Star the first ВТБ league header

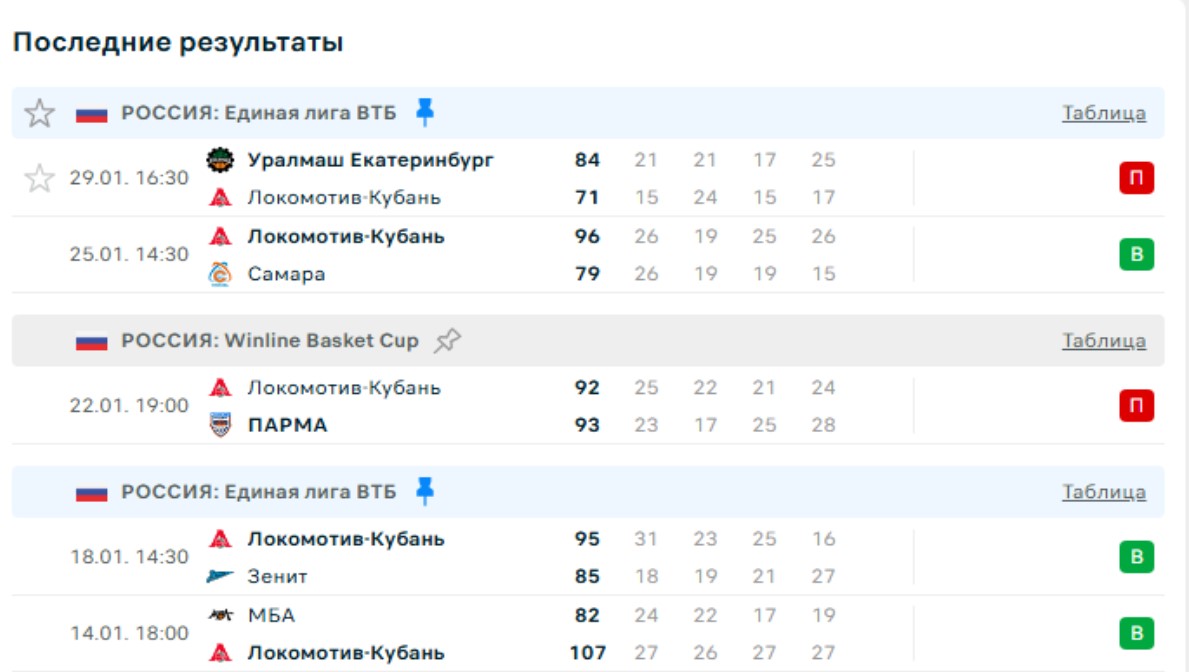tap(39, 113)
